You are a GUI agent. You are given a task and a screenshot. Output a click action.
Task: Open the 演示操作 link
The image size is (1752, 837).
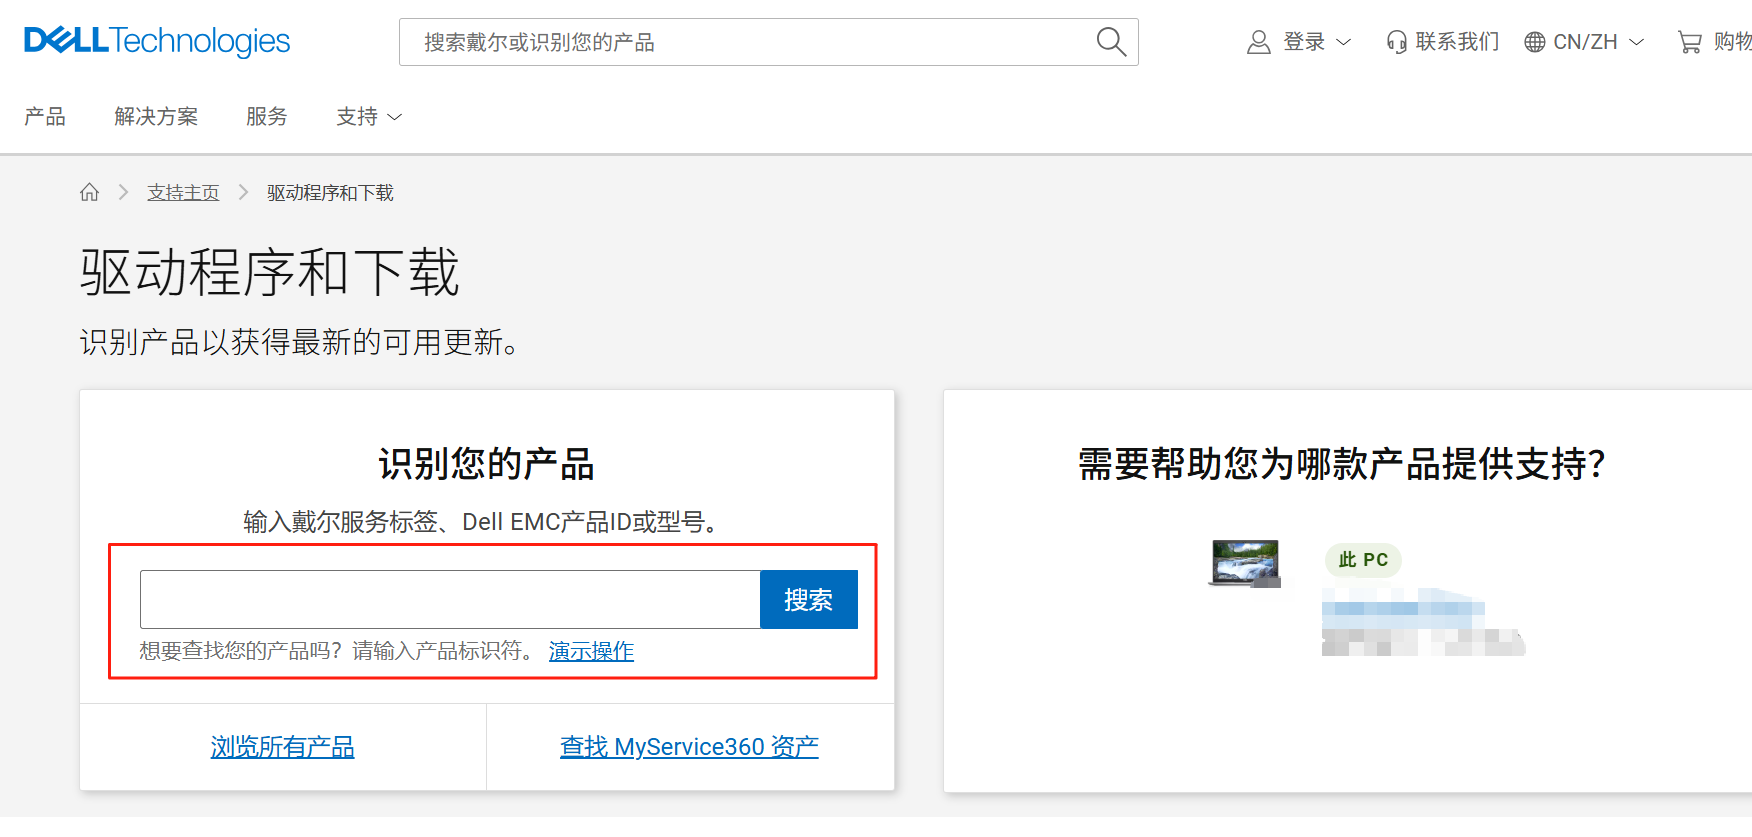591,651
